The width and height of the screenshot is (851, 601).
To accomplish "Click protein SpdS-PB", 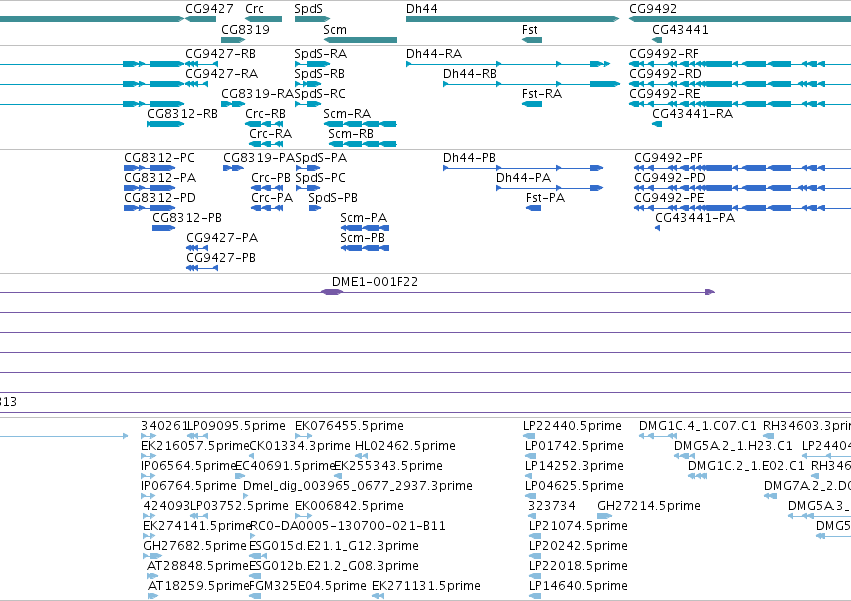I will click(x=315, y=208).
